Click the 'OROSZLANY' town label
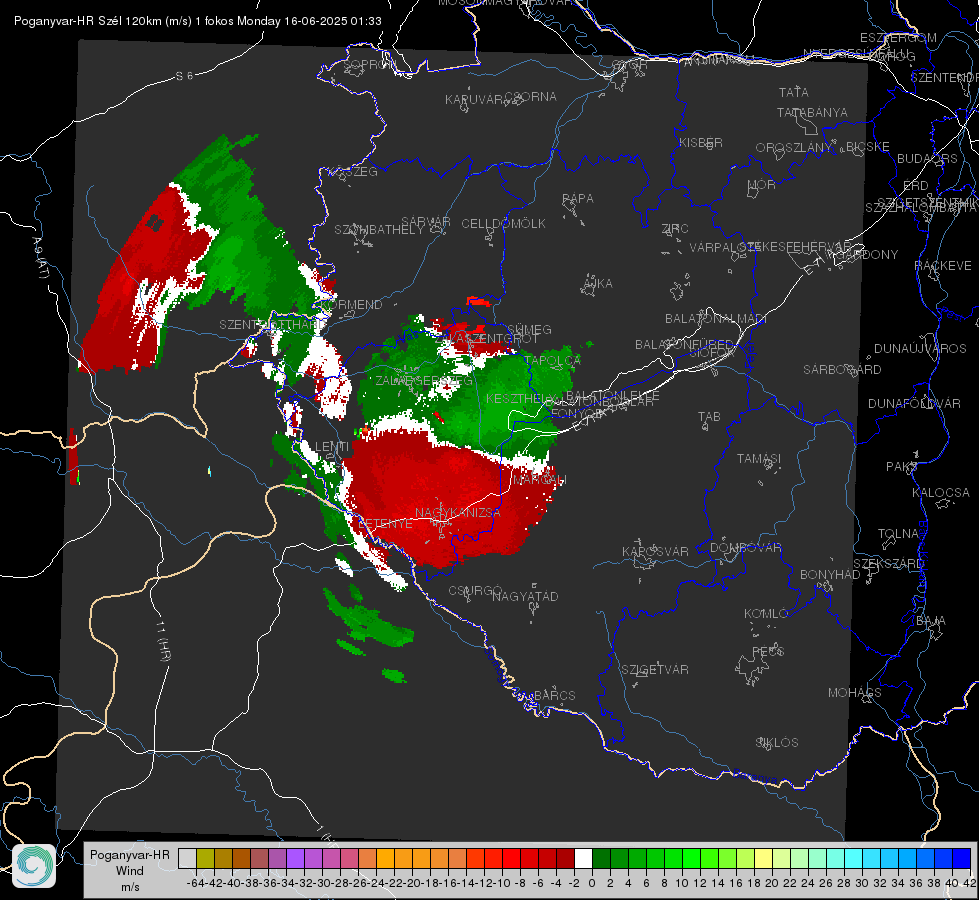Image resolution: width=979 pixels, height=900 pixels. point(794,148)
